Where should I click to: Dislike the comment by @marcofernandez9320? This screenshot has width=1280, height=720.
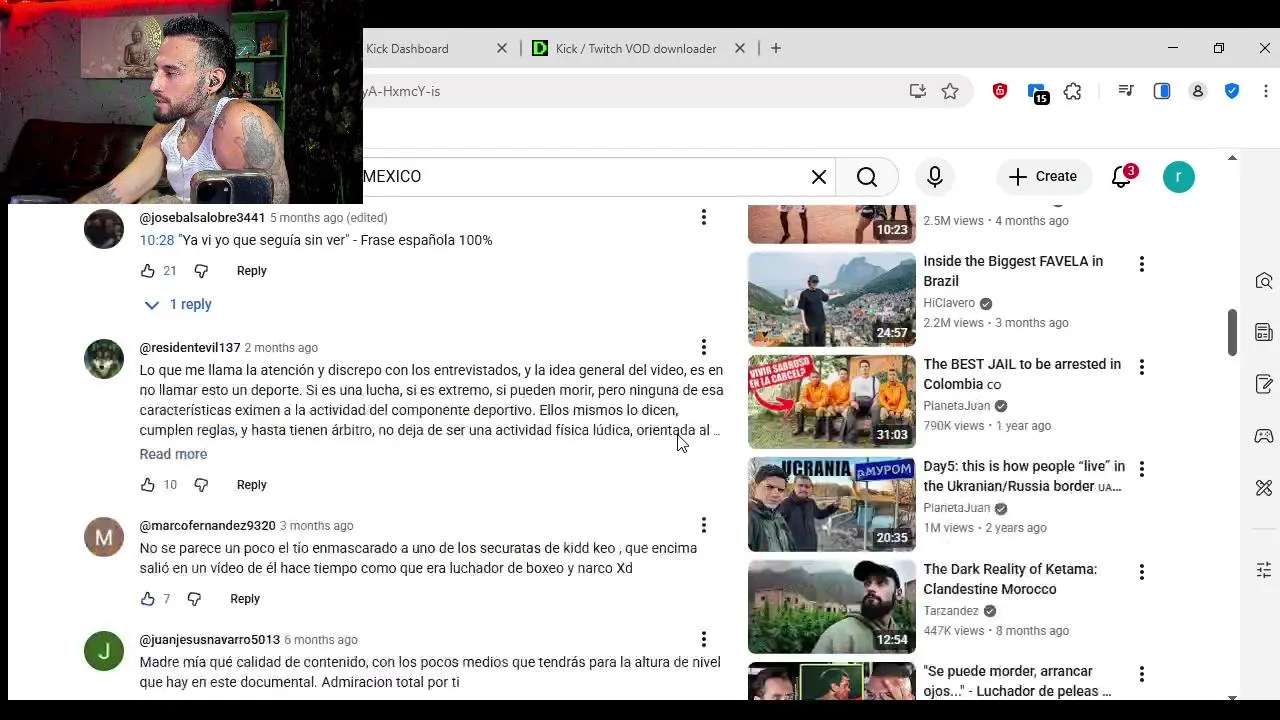pyautogui.click(x=194, y=599)
